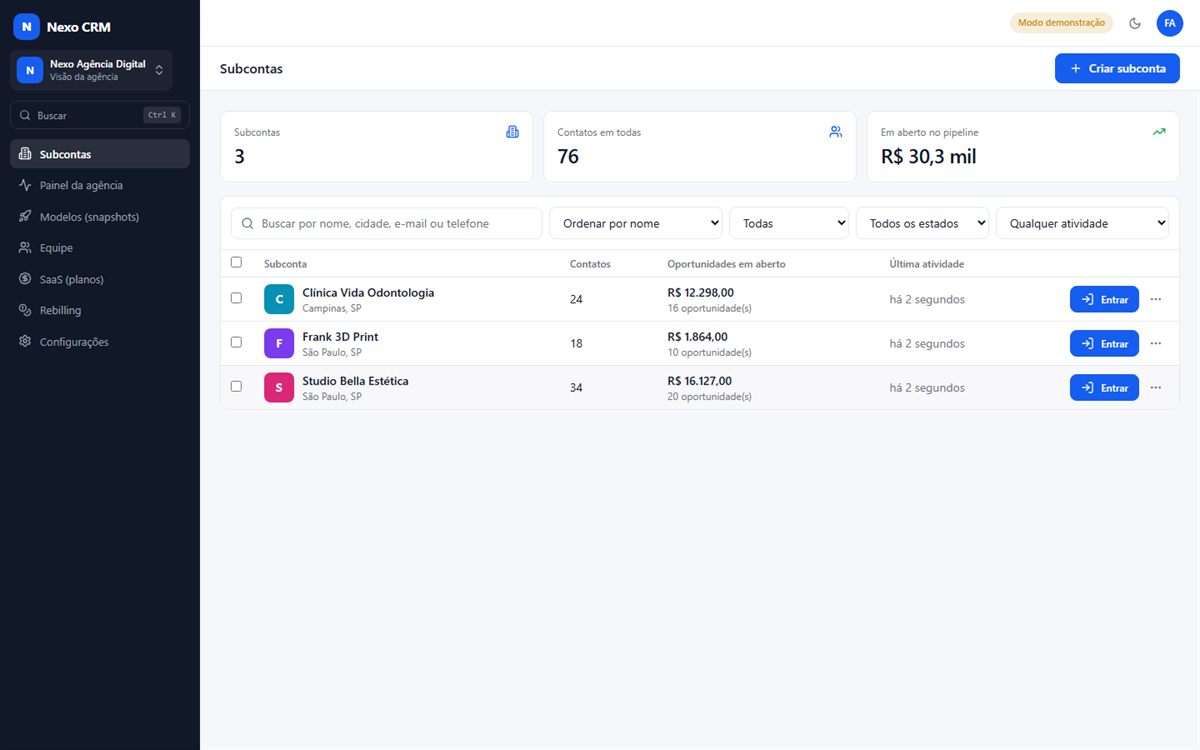Click Clínica Vida Odontologia C avatar
The image size is (1200, 750).
(279, 299)
